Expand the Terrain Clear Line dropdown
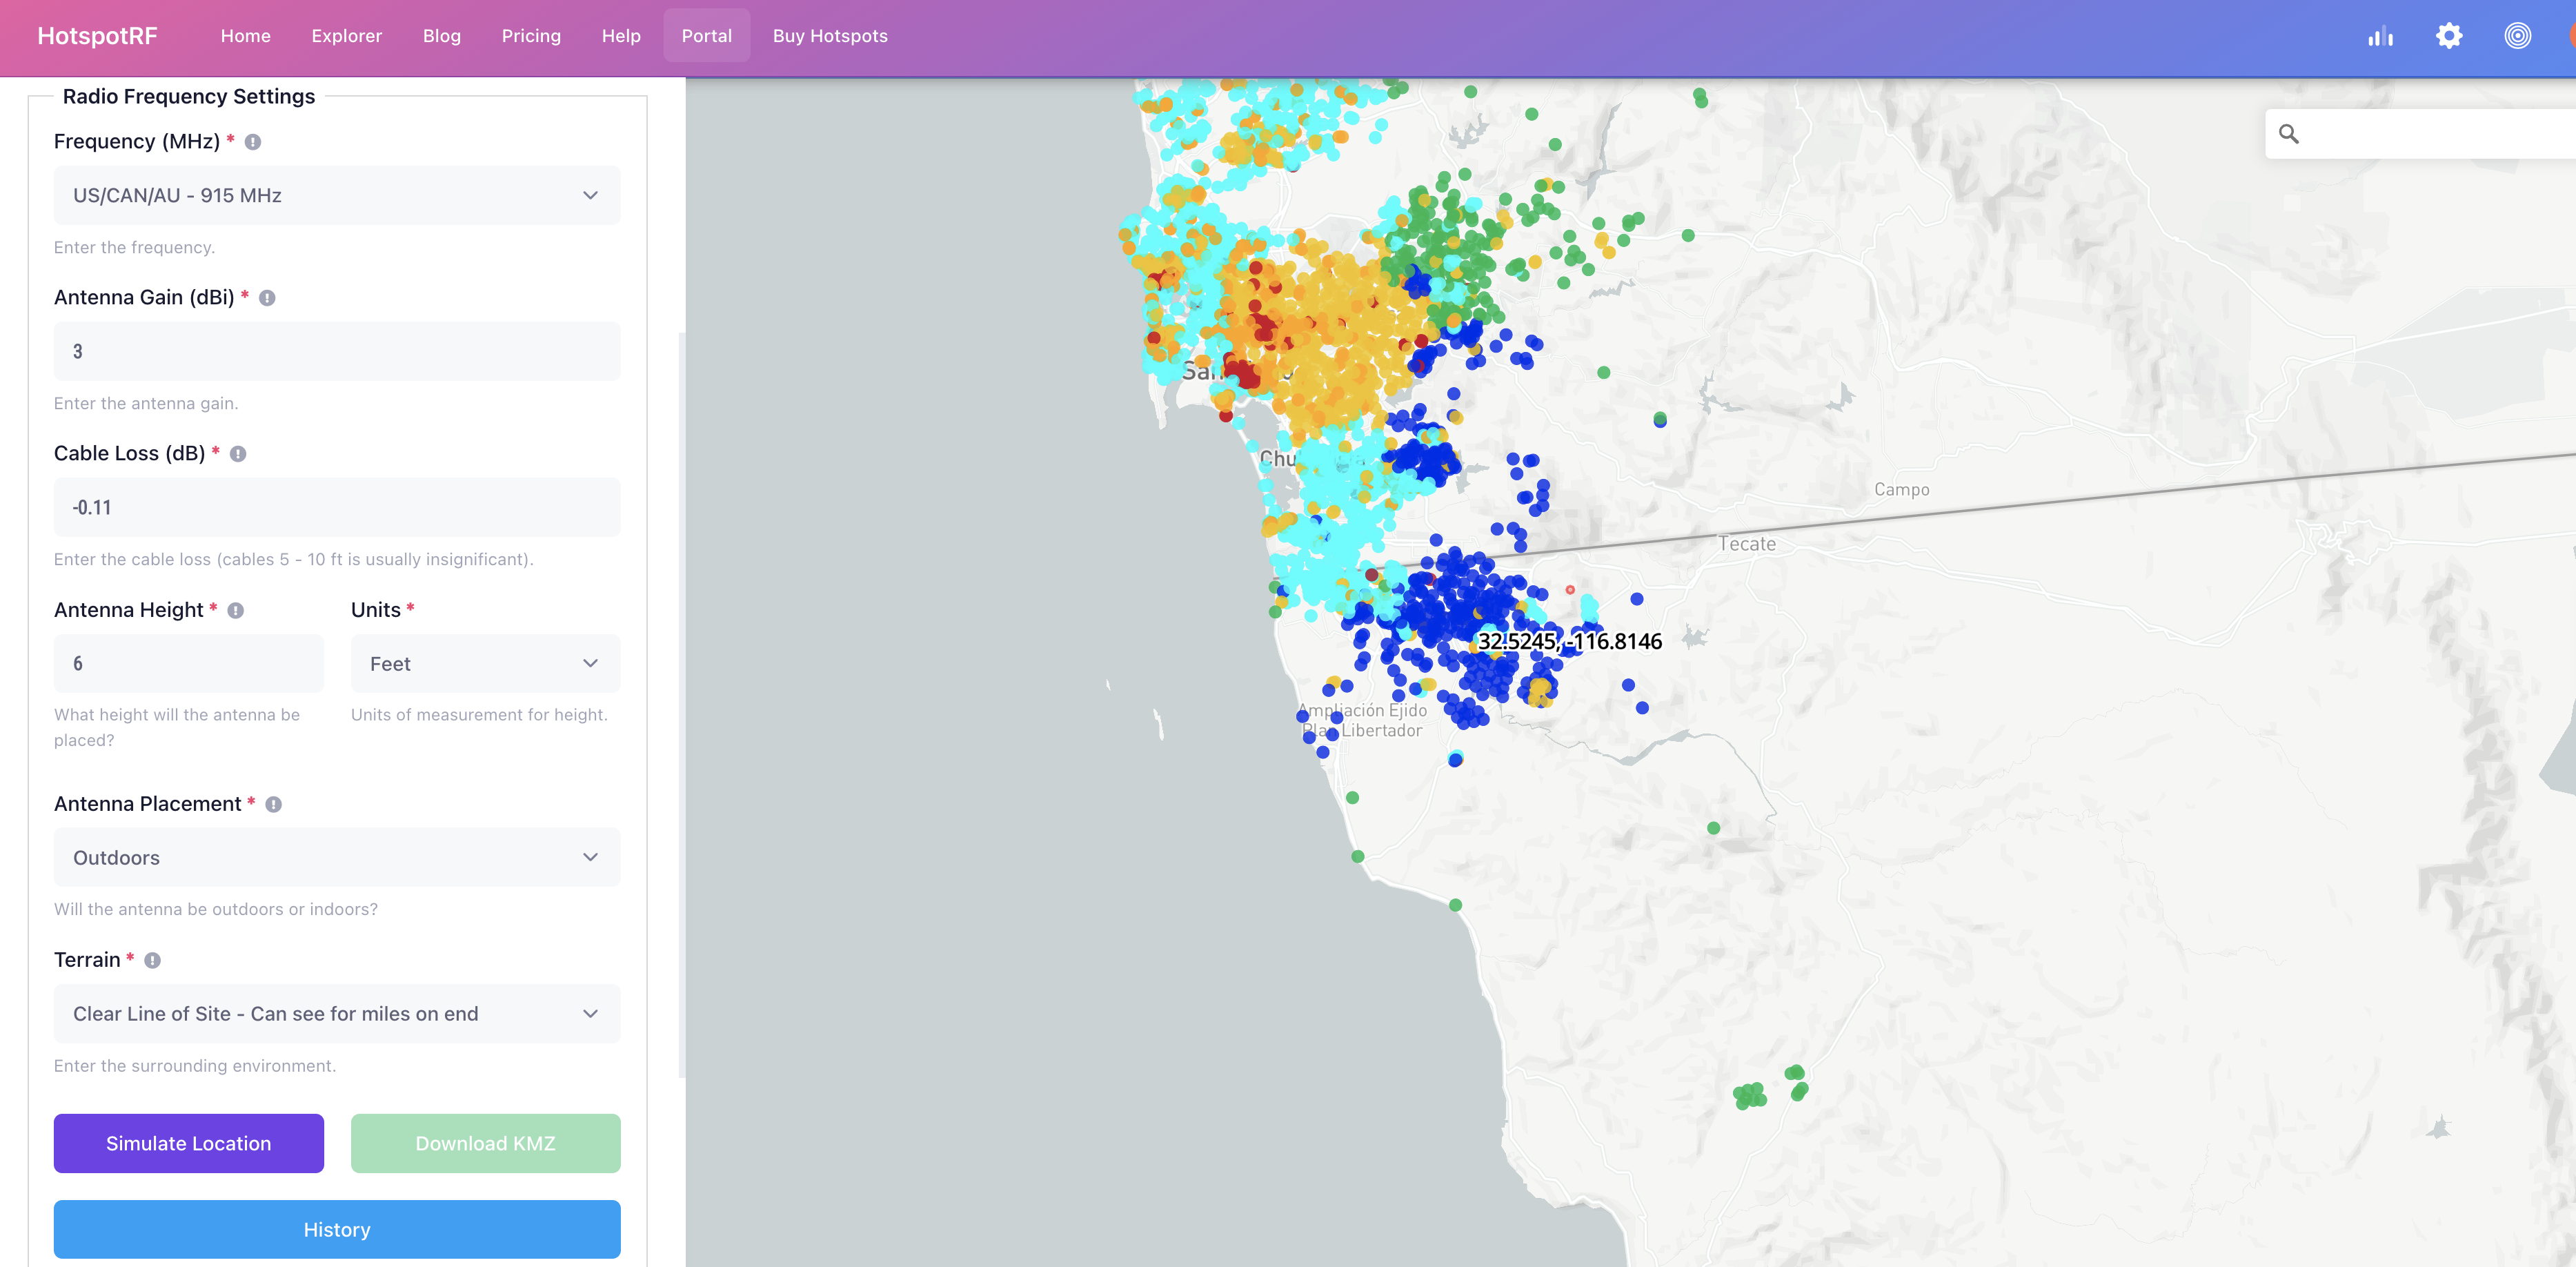The image size is (2576, 1267). [336, 1014]
